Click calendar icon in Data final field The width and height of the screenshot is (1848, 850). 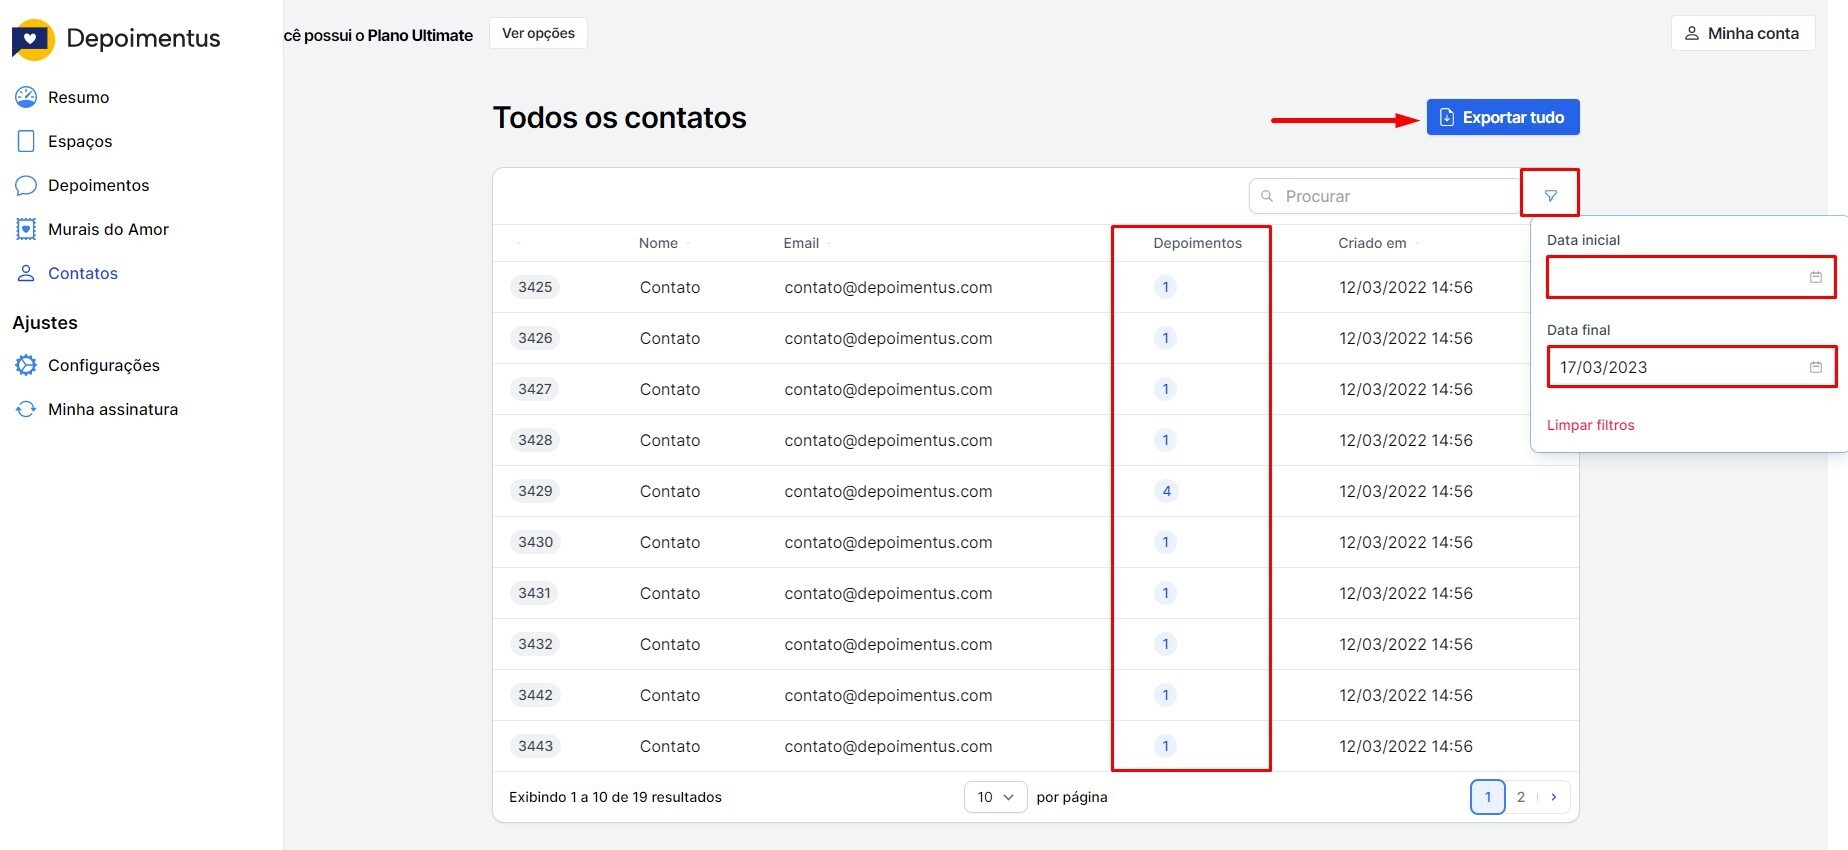point(1815,367)
